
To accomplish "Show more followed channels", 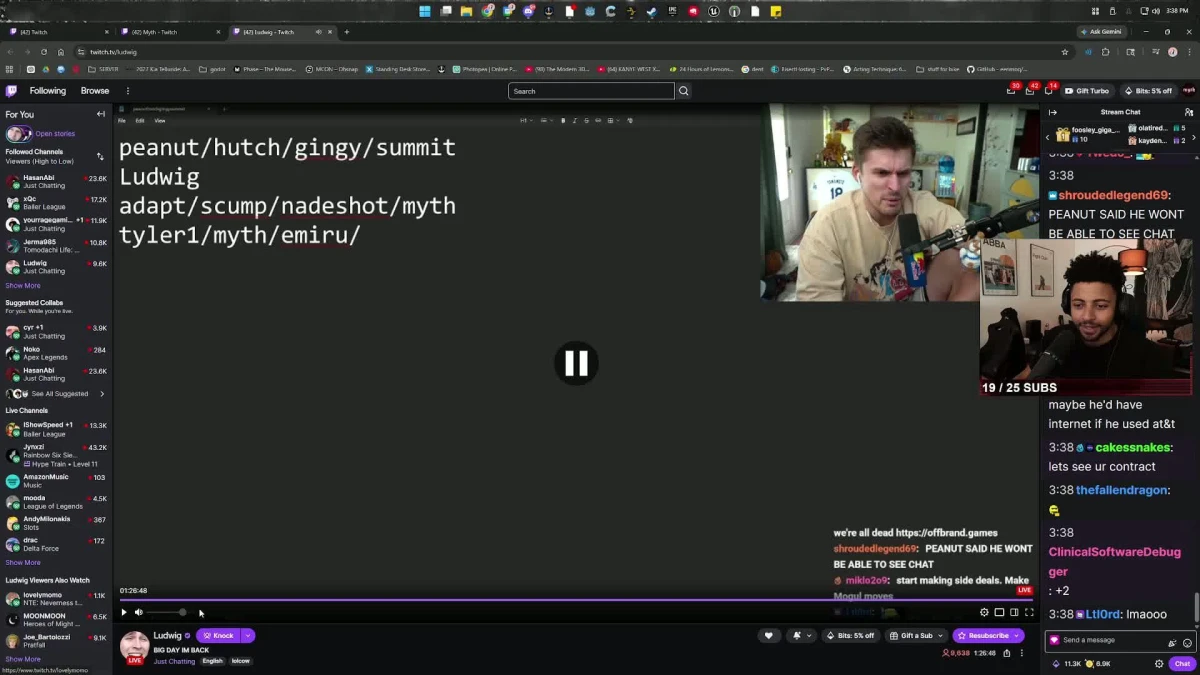I will coord(23,286).
